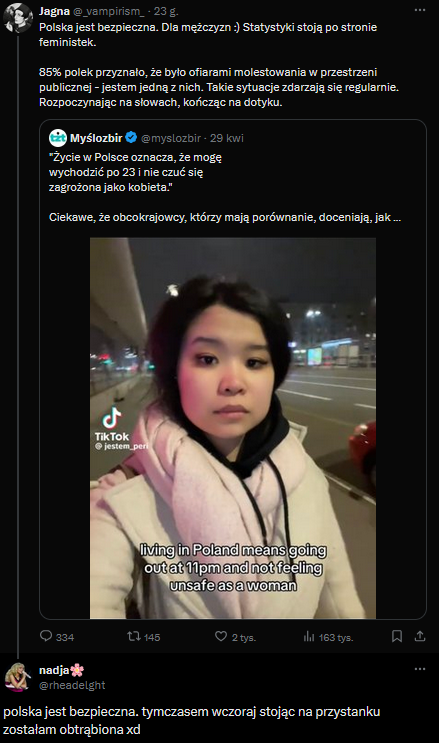Viewport: 439px width, 743px height.
Task: Open the Jagna display name
Action: tap(54, 11)
